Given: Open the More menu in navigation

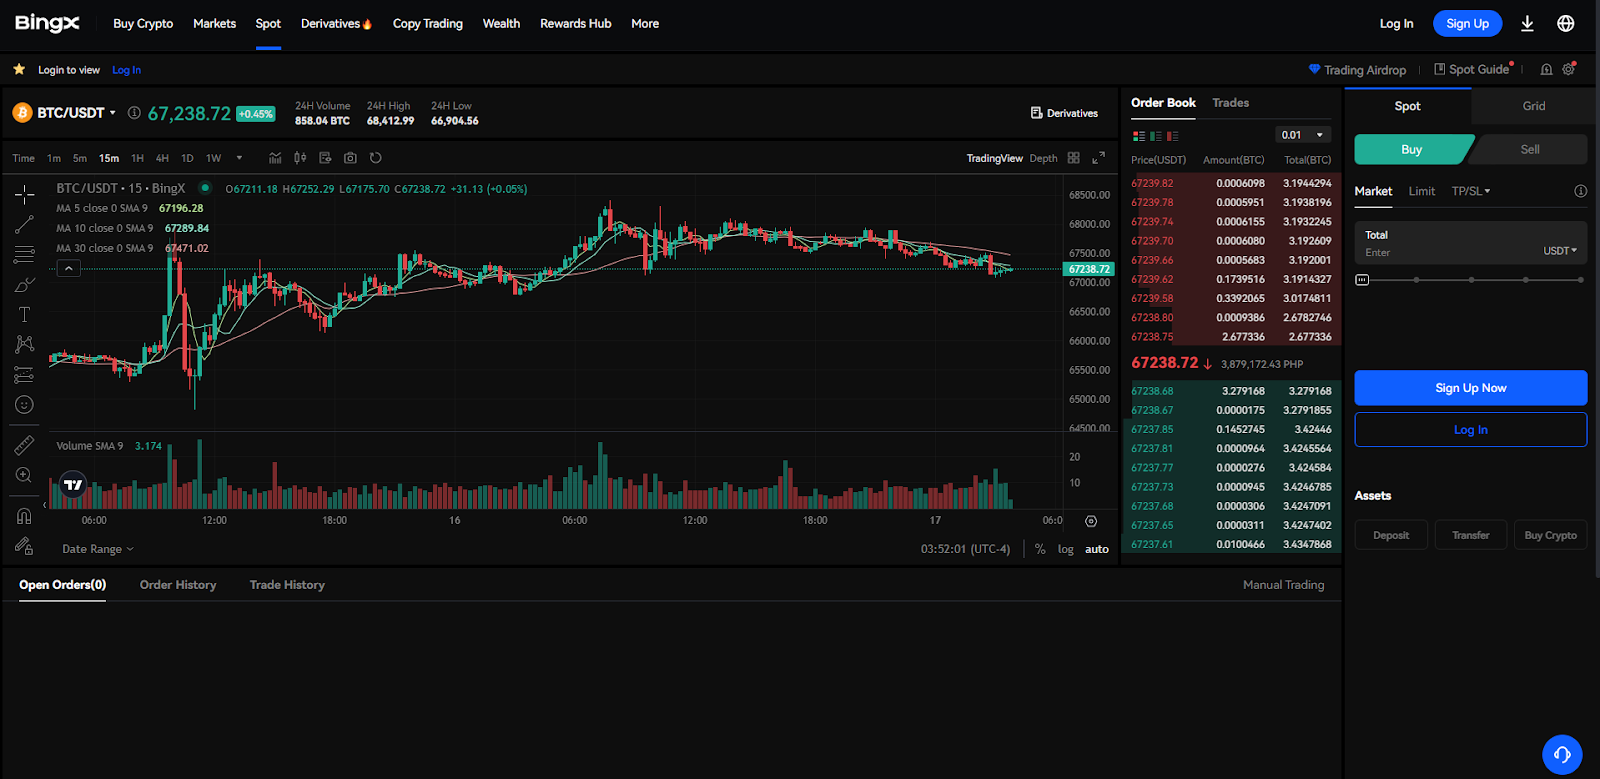Looking at the screenshot, I should pyautogui.click(x=645, y=23).
